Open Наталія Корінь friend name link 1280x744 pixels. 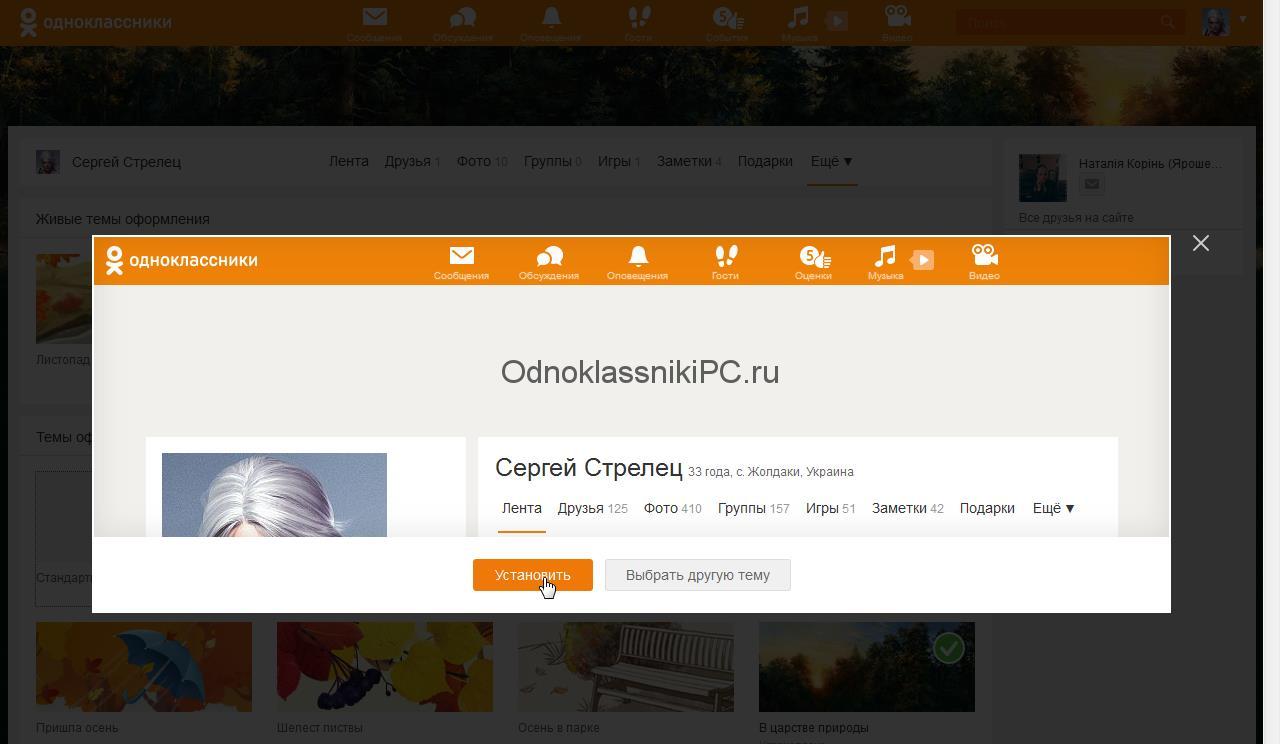click(1150, 163)
